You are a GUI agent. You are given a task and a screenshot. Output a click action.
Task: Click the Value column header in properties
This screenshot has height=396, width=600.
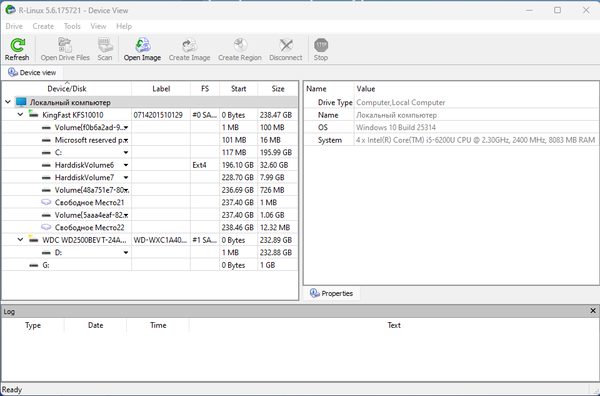[x=366, y=89]
